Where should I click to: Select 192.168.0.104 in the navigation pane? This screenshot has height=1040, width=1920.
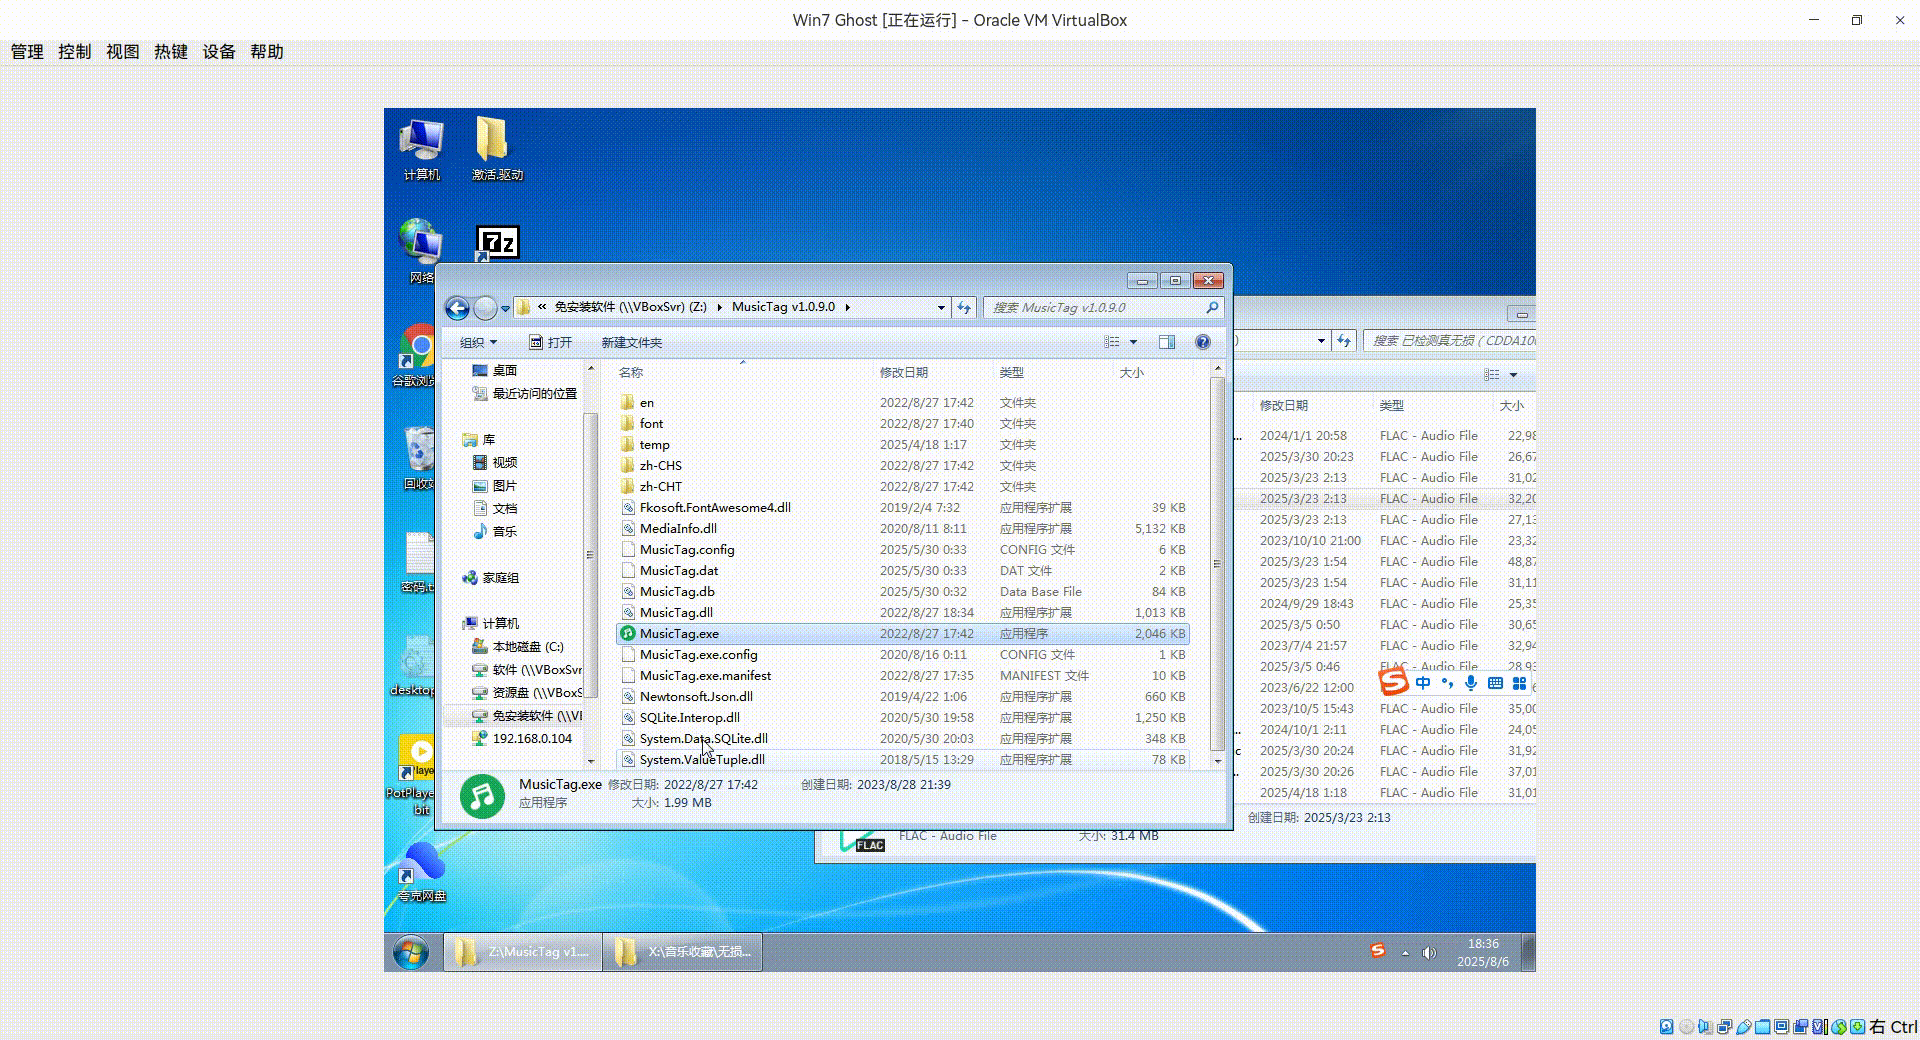click(x=522, y=738)
